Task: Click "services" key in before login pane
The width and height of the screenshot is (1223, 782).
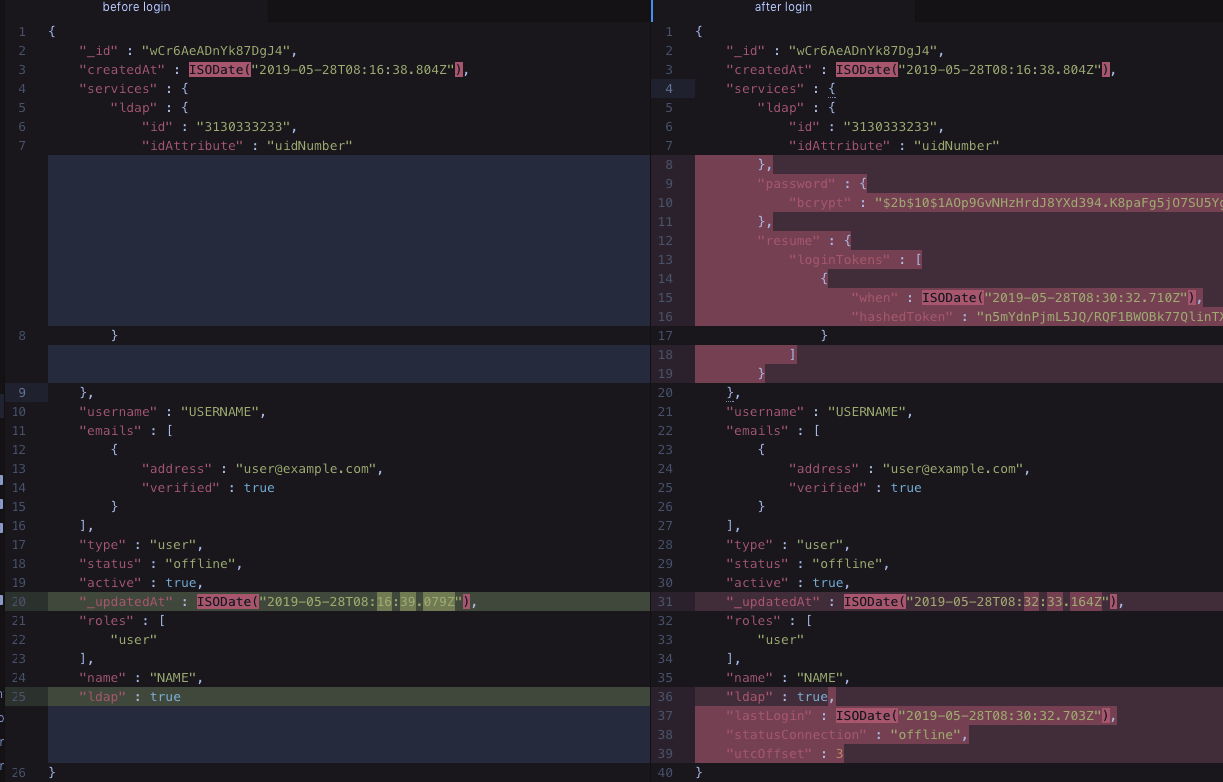Action: [x=118, y=89]
